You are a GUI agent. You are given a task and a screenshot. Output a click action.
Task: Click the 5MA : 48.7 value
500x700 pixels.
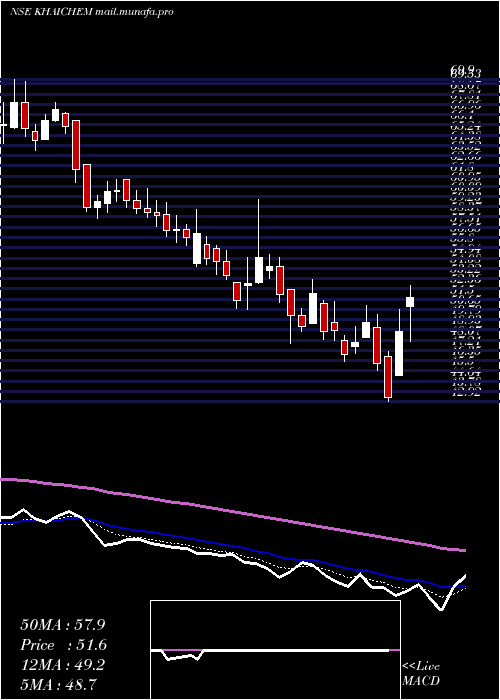point(58,684)
